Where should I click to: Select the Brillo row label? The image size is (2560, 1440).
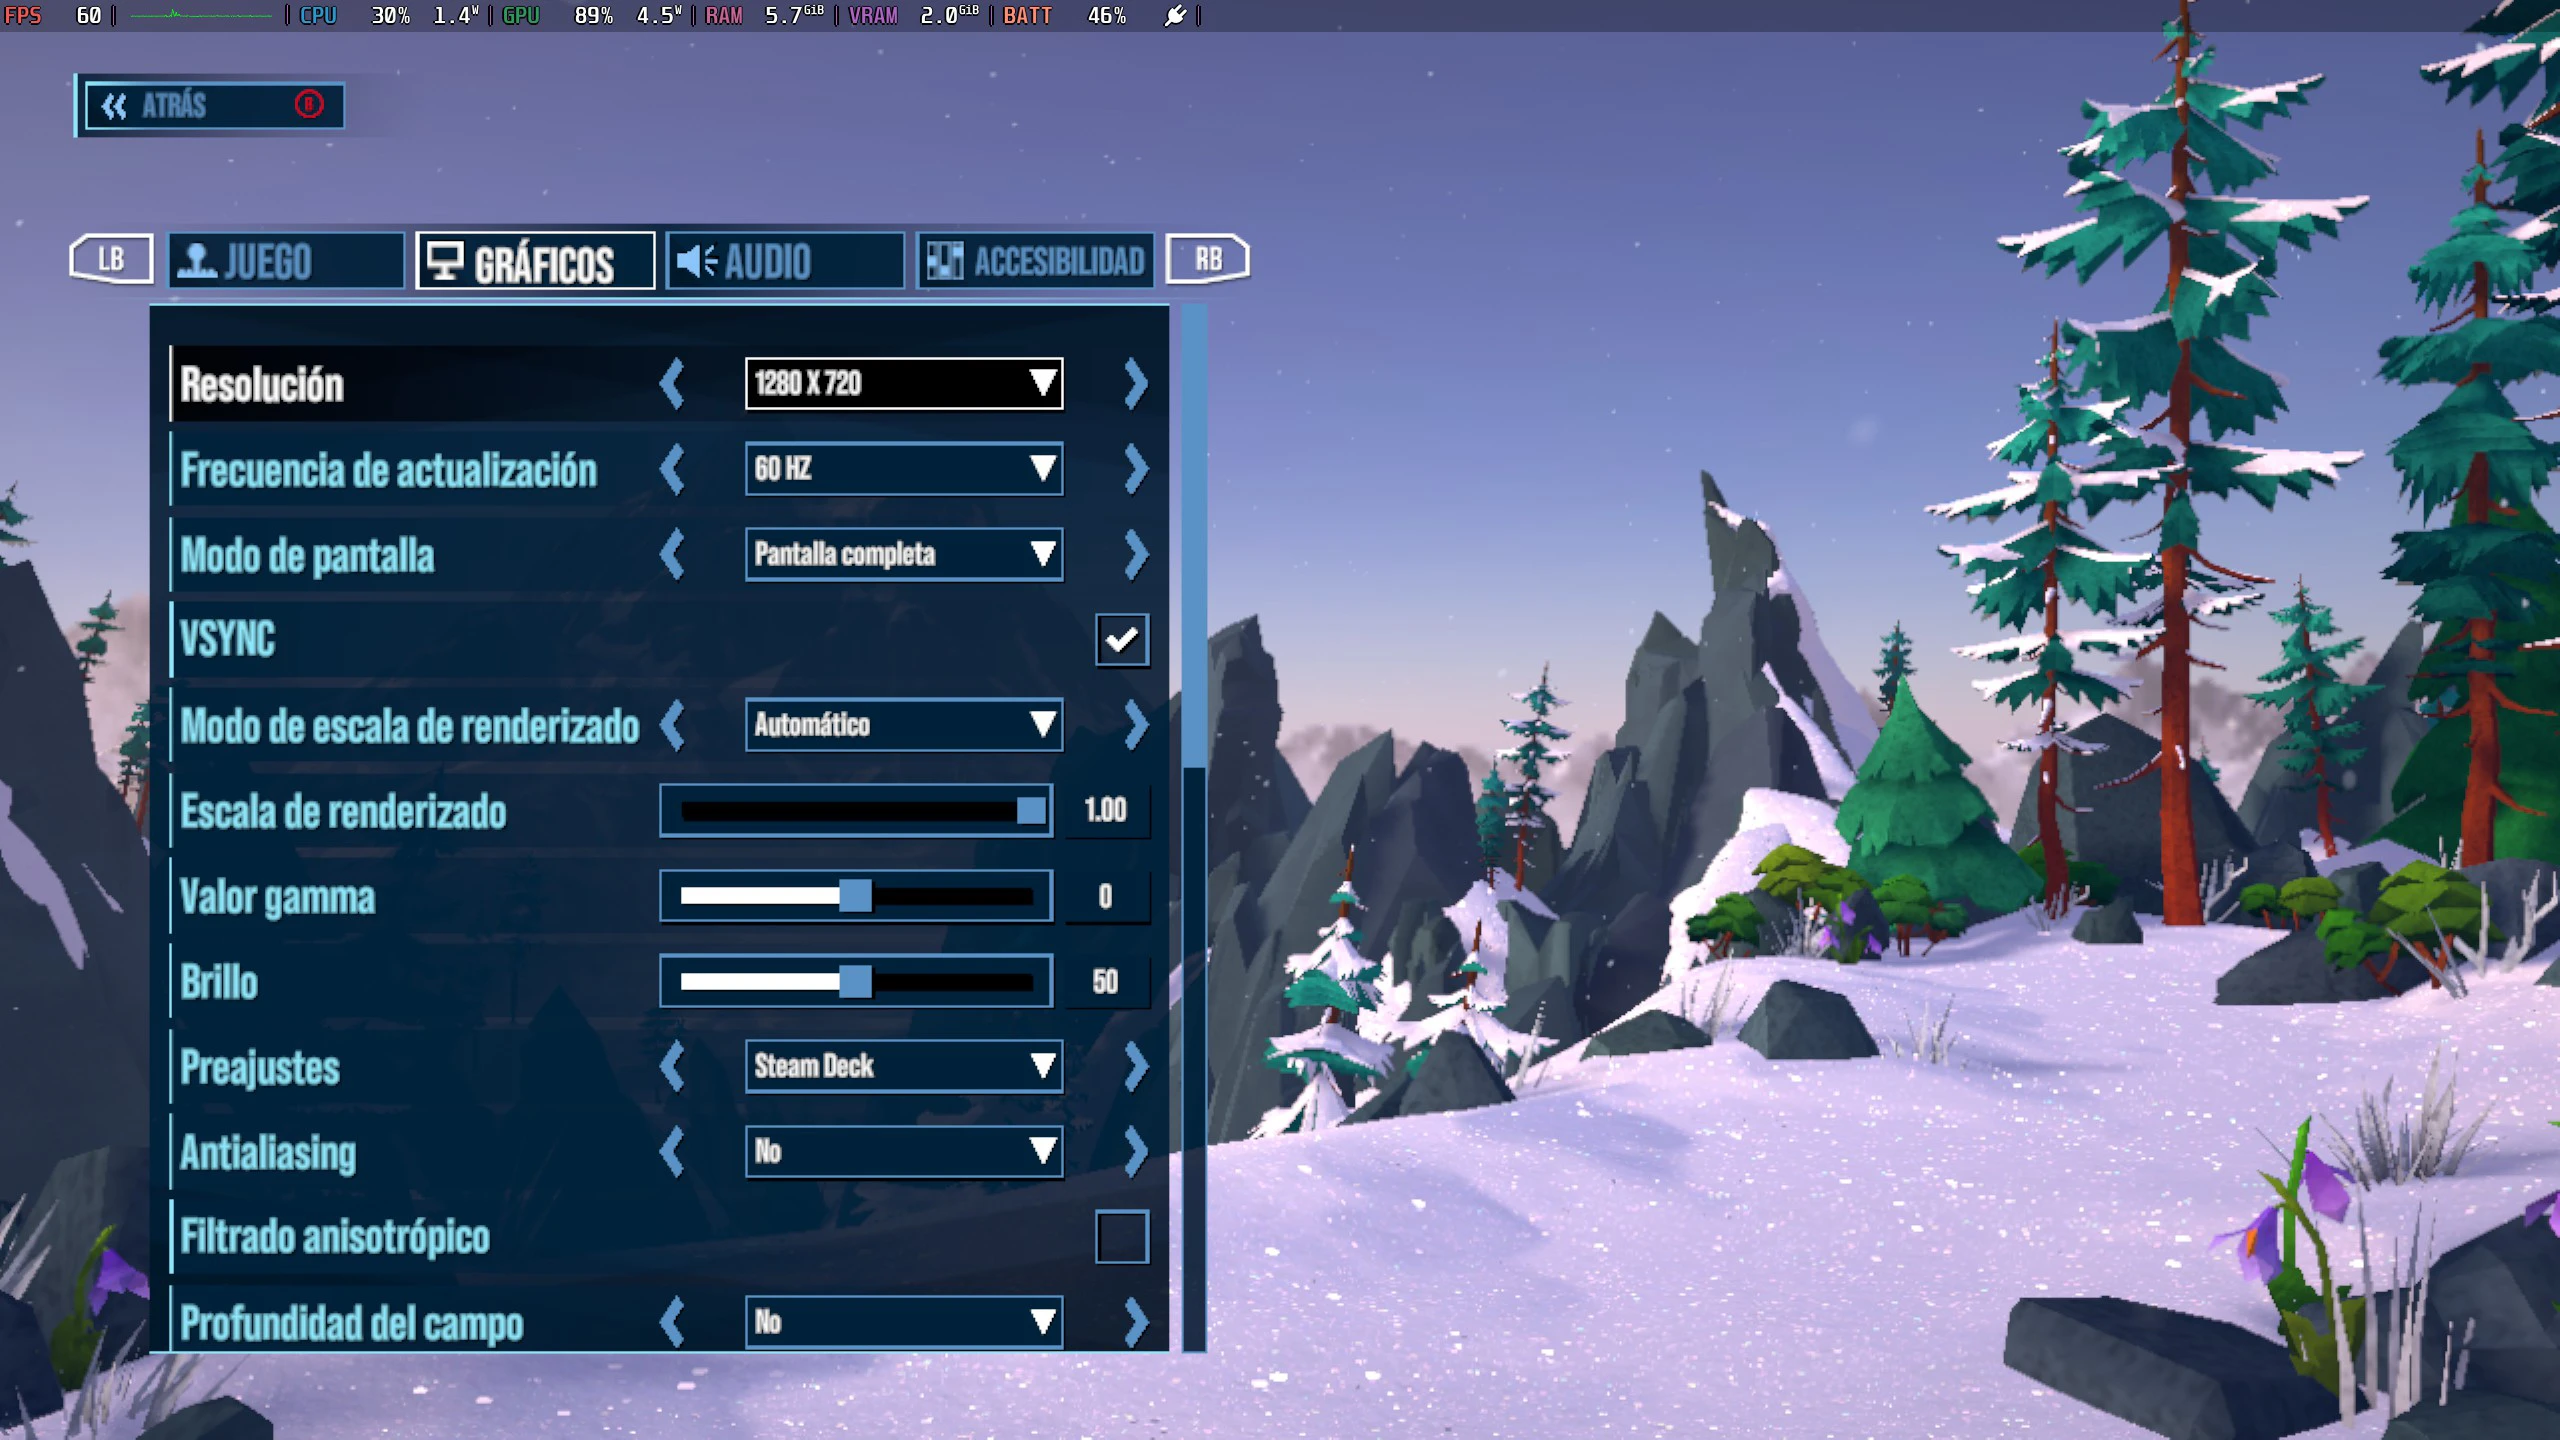pyautogui.click(x=219, y=981)
